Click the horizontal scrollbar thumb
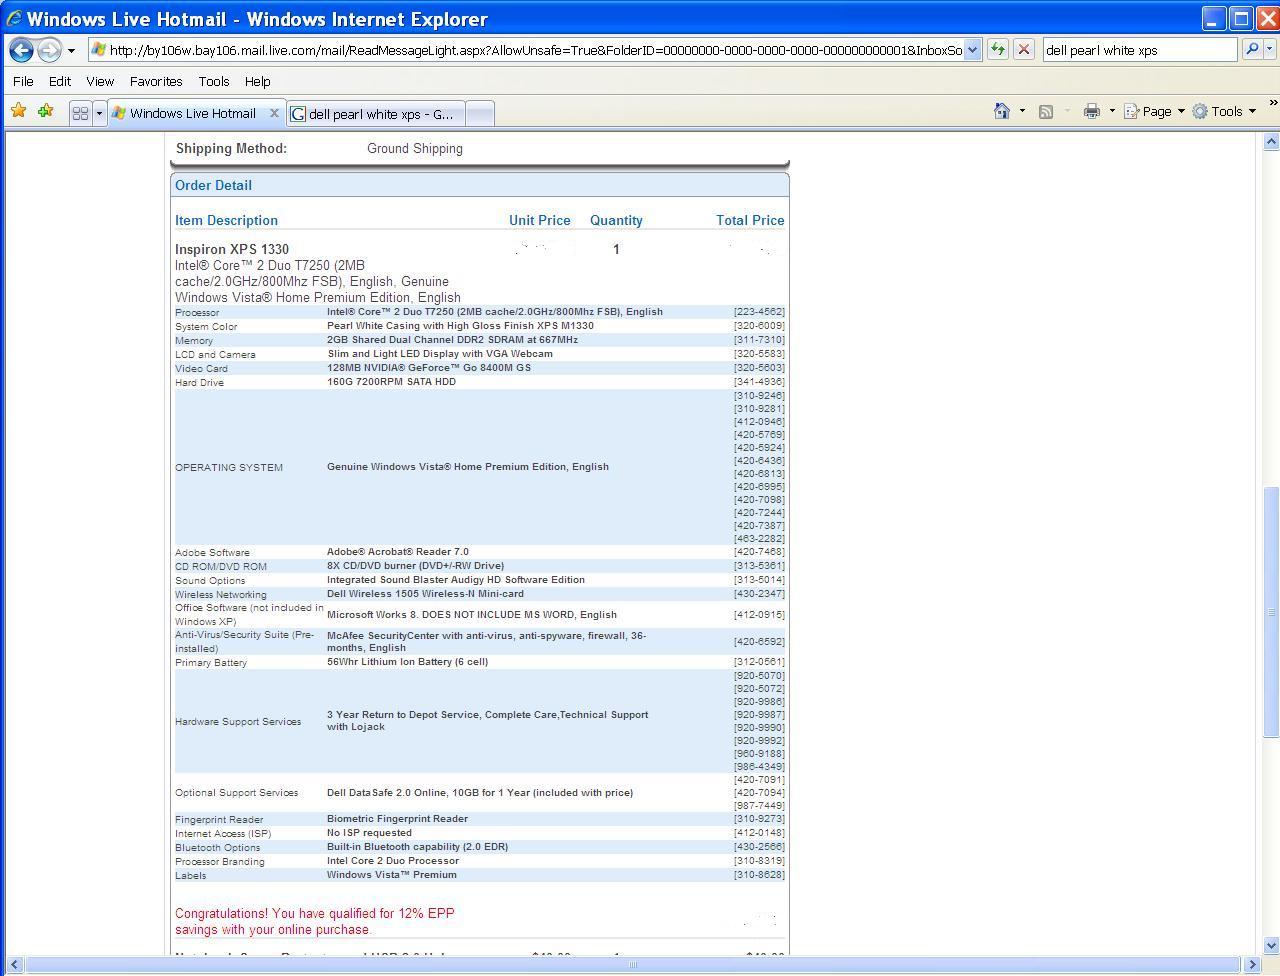1280x976 pixels. [632, 965]
